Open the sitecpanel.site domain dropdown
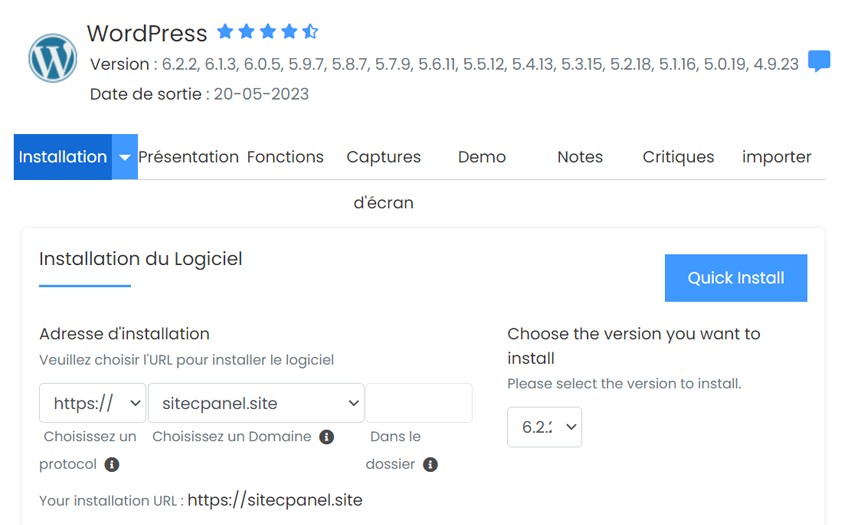This screenshot has height=525, width=848. [x=256, y=403]
